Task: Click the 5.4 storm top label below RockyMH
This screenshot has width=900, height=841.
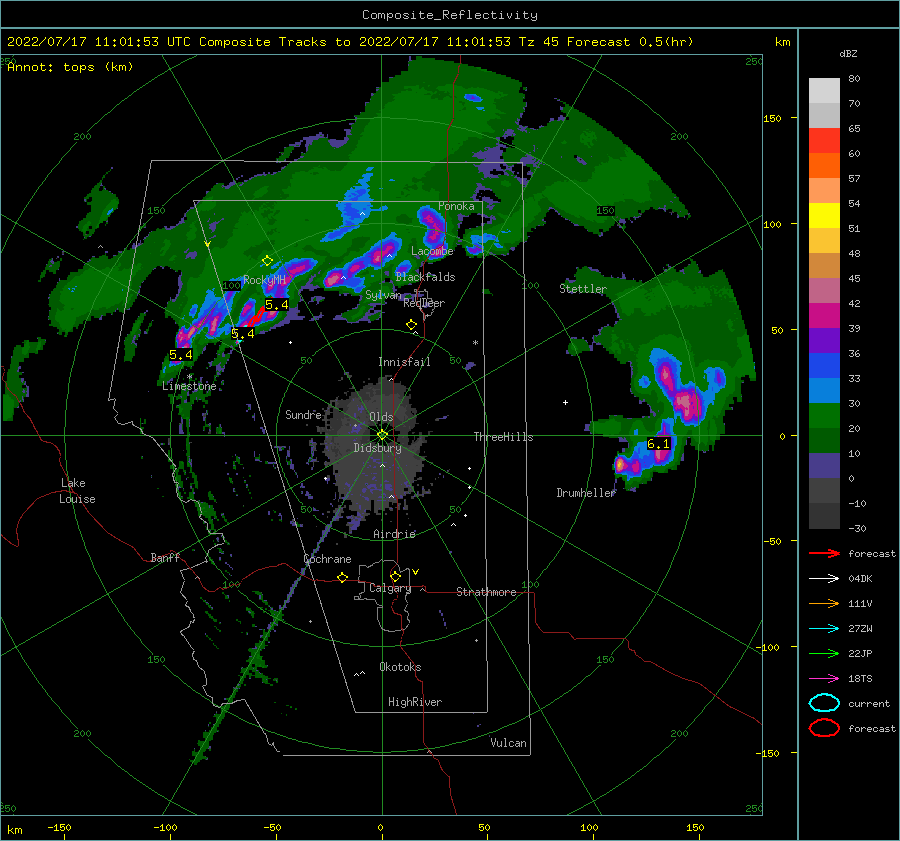Action: (277, 305)
